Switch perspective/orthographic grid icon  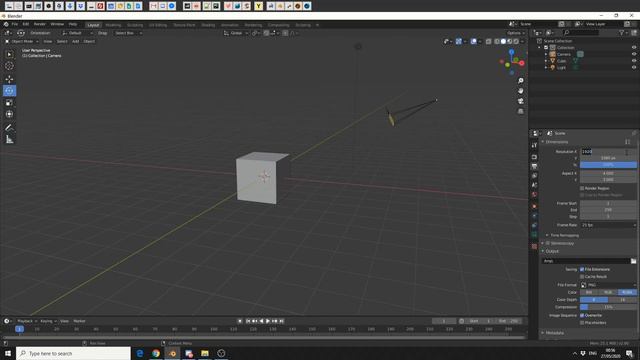tap(520, 111)
